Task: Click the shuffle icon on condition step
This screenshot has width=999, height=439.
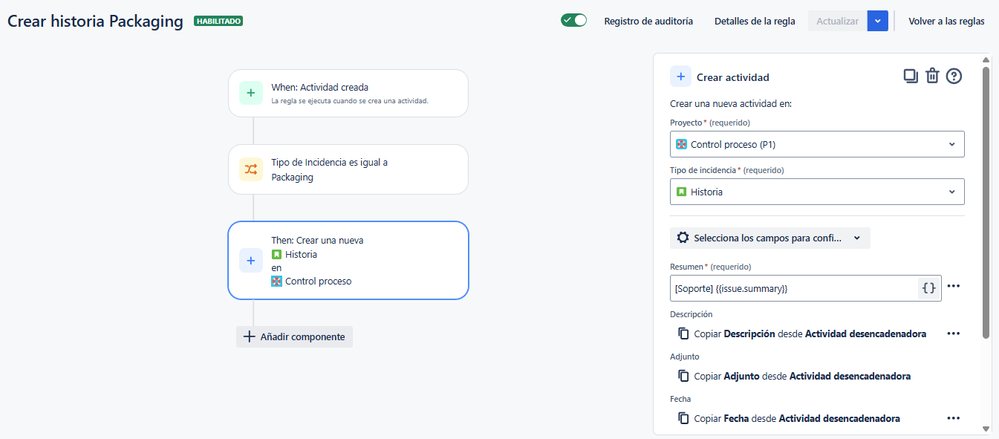Action: coord(250,169)
